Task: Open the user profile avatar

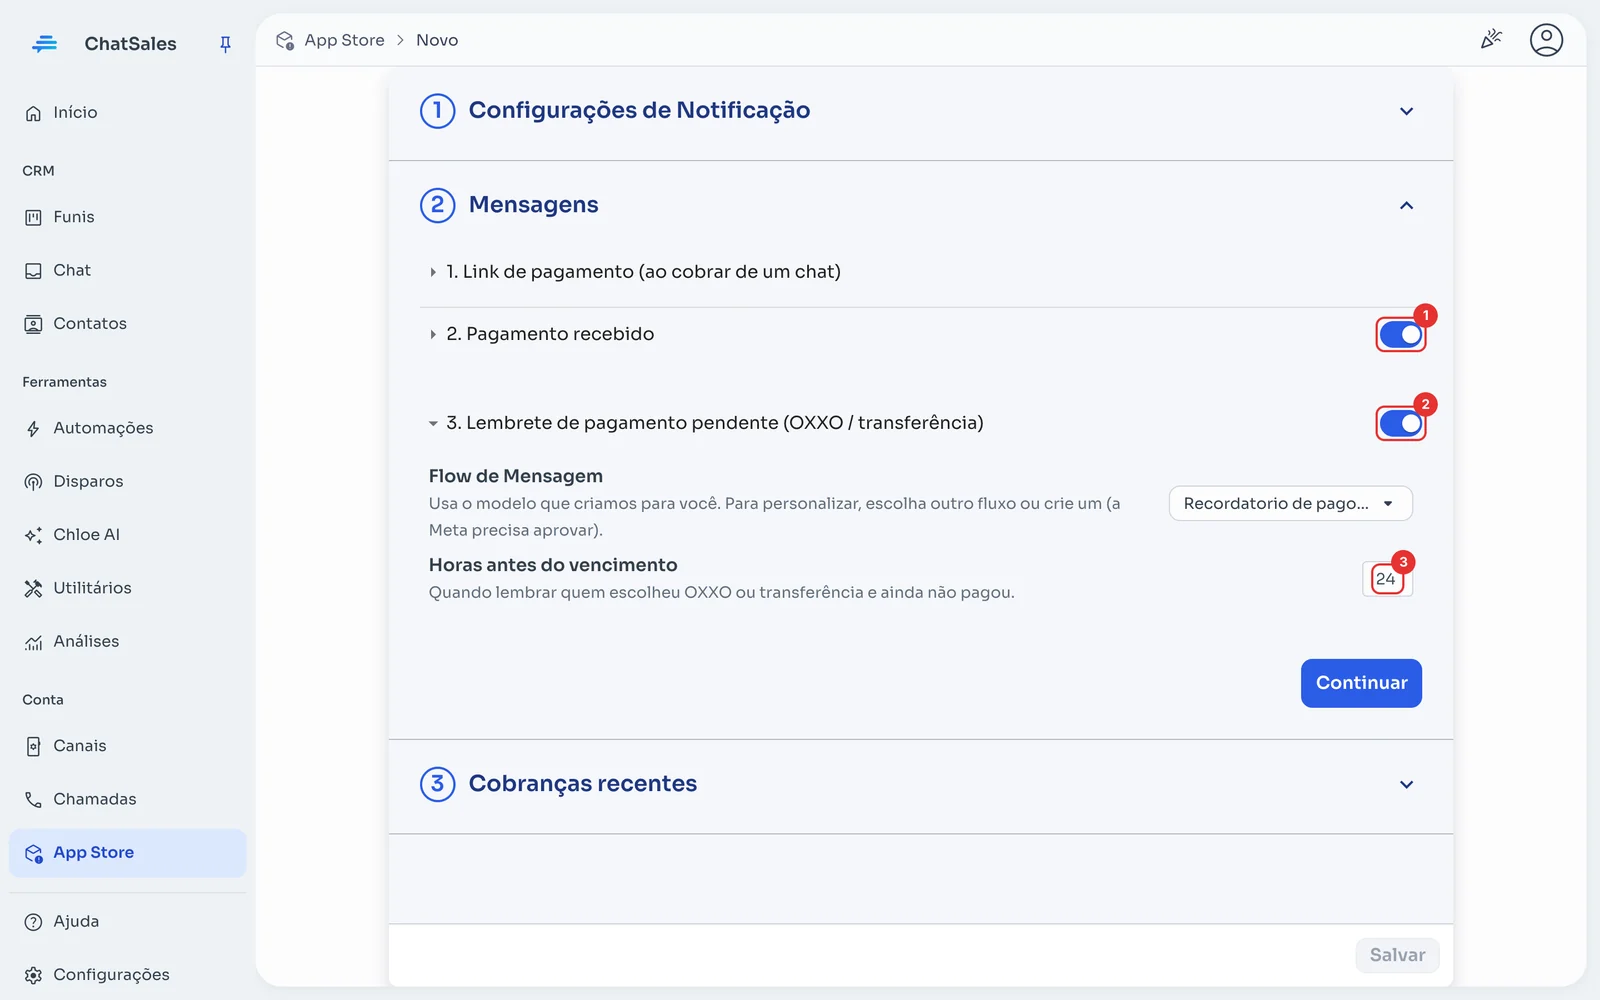Action: (x=1546, y=40)
